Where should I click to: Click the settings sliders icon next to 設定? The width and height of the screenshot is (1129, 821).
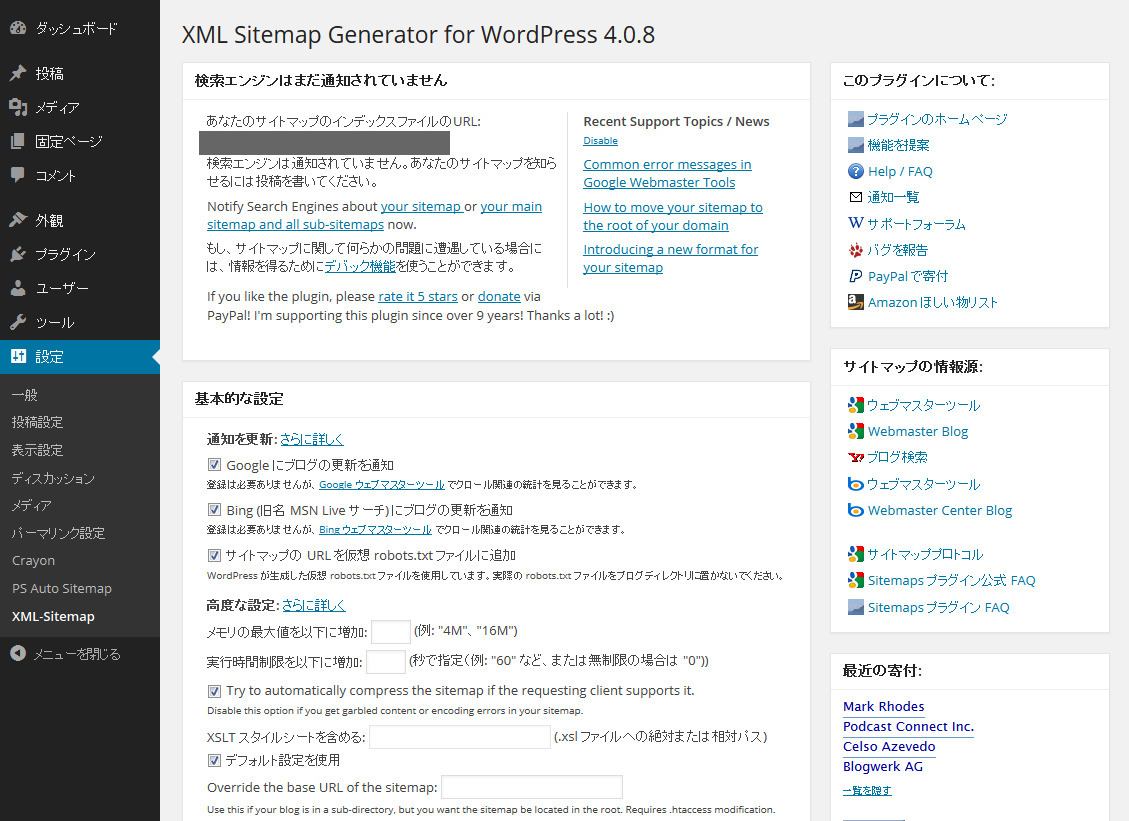point(18,356)
